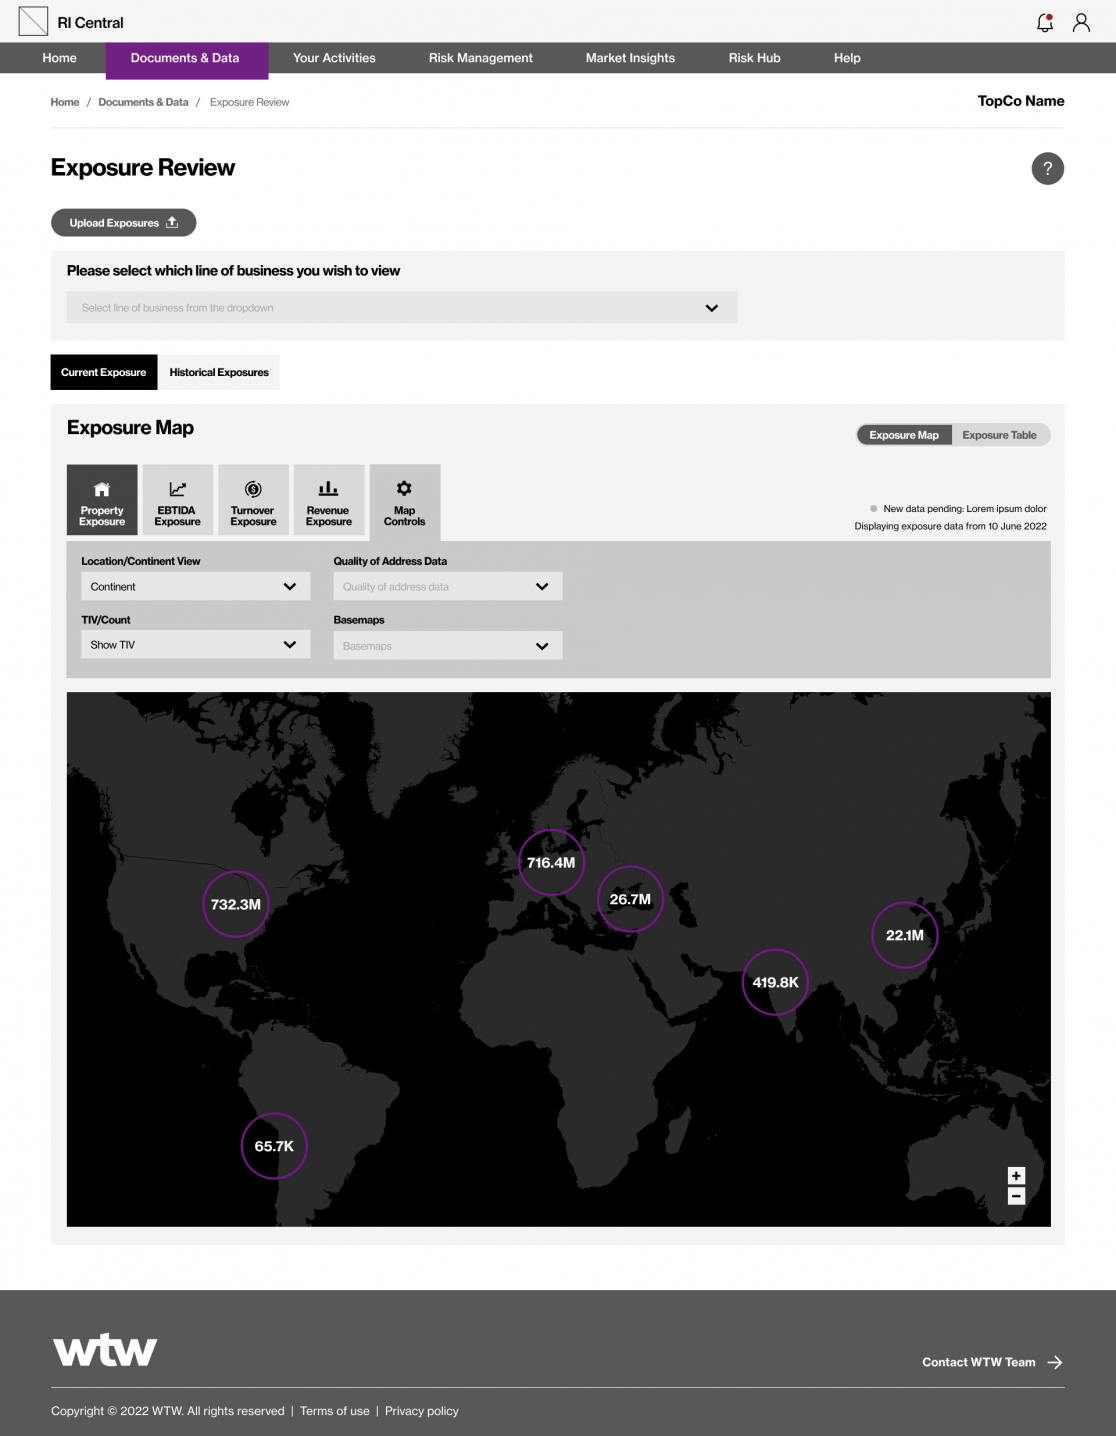Viewport: 1116px width, 1436px height.
Task: Click the 732.3M exposure bubble
Action: 236,904
